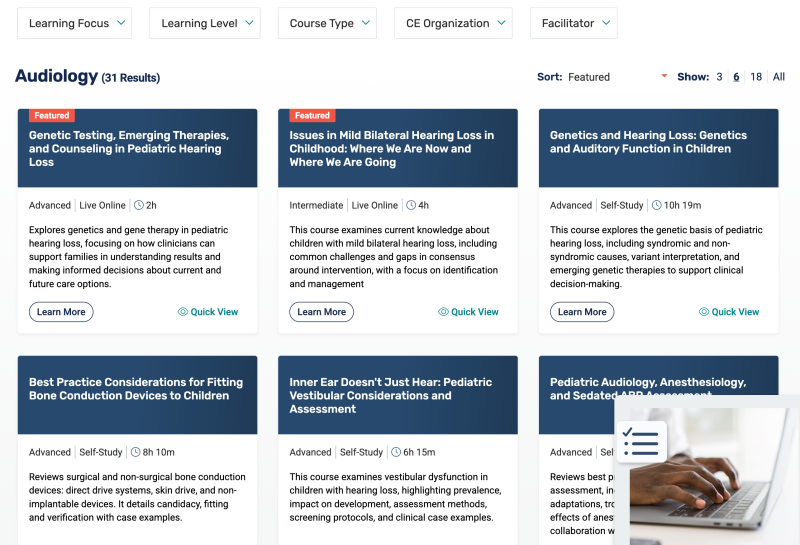Open Quick View for Genetics and Hearing Loss
This screenshot has height=545, width=800.
pyautogui.click(x=729, y=312)
